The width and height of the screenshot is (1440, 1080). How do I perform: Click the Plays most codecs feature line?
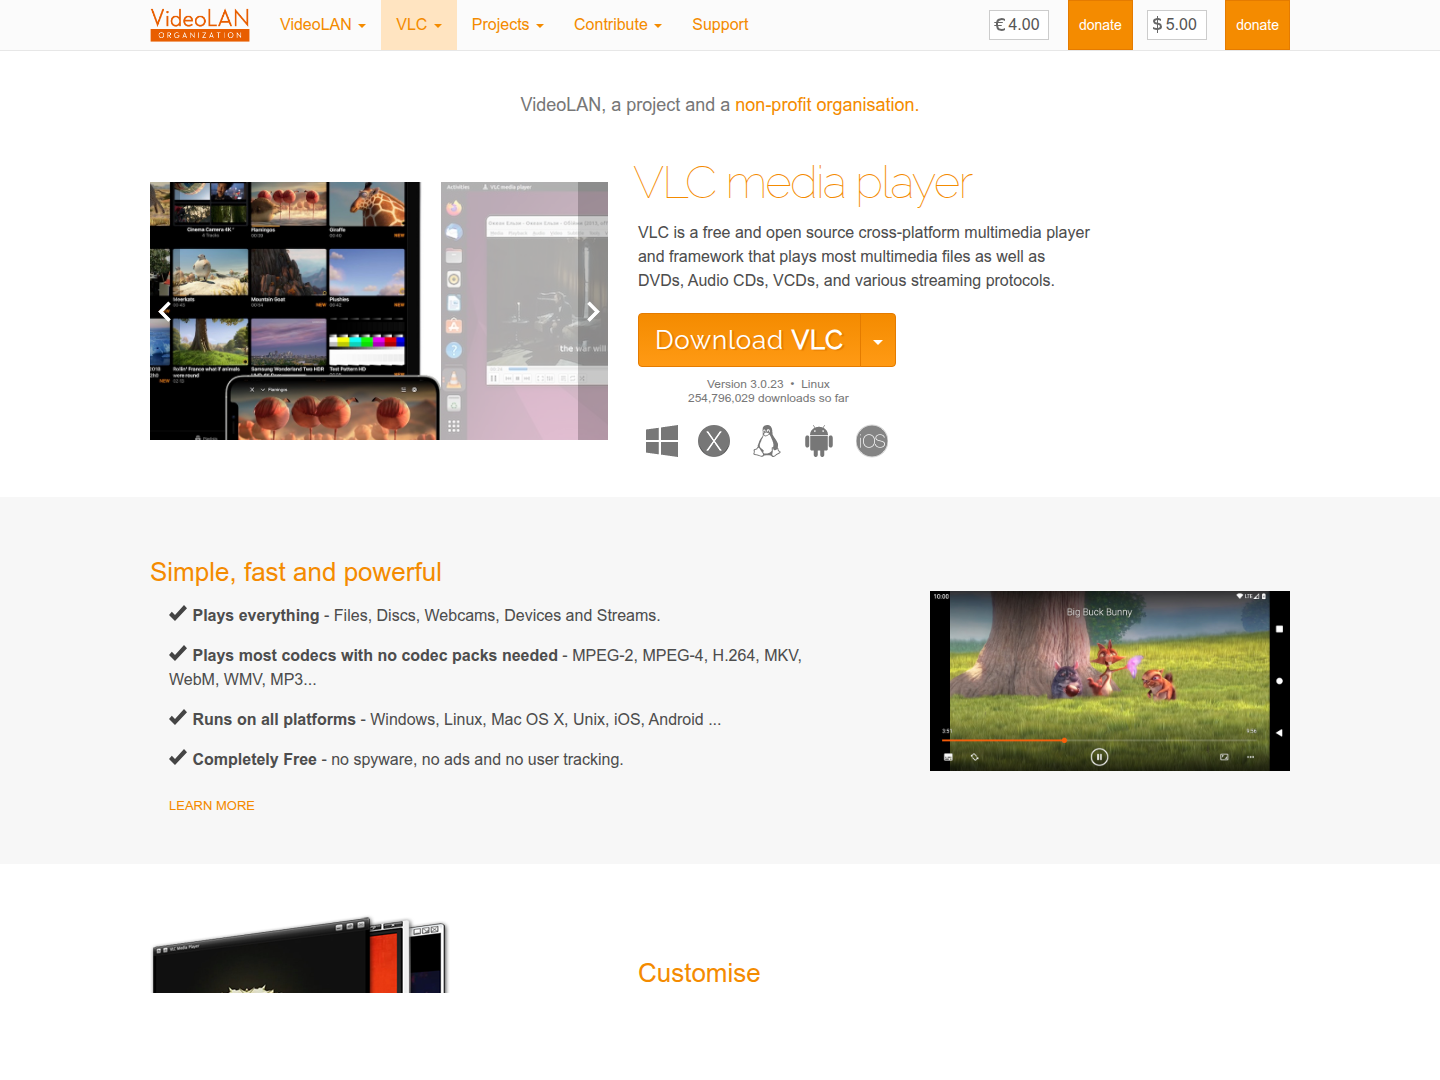(x=485, y=667)
